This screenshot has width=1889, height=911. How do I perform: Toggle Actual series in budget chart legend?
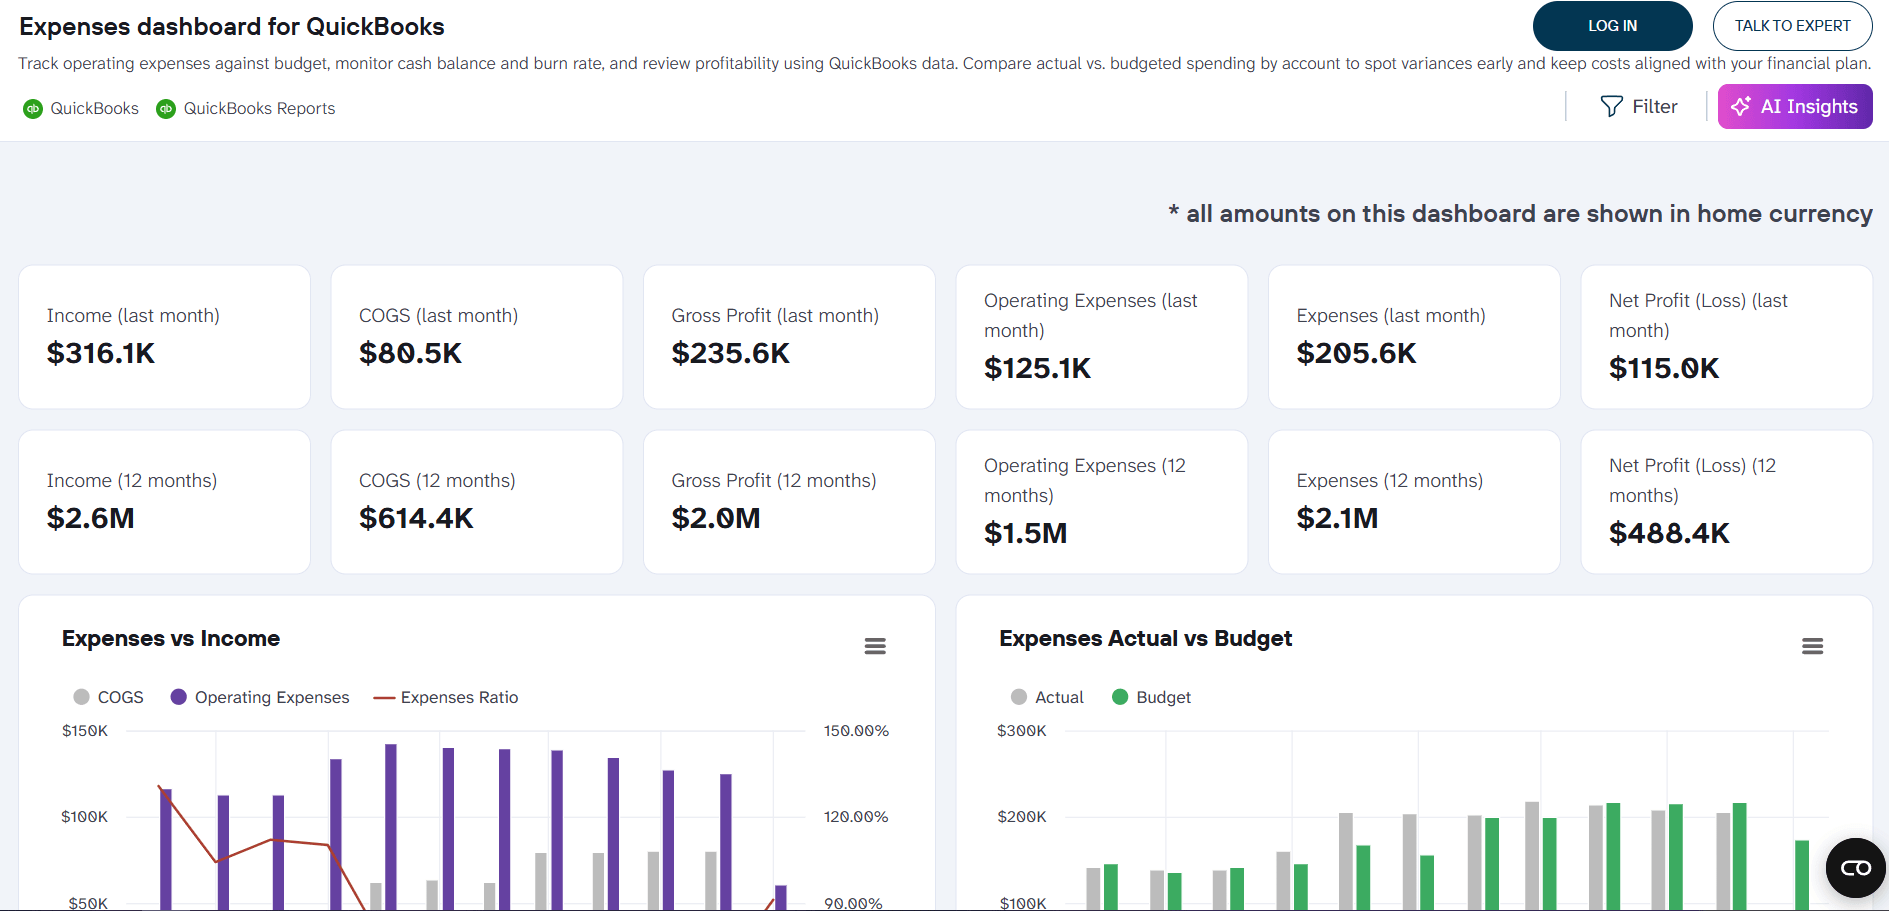pos(1047,697)
